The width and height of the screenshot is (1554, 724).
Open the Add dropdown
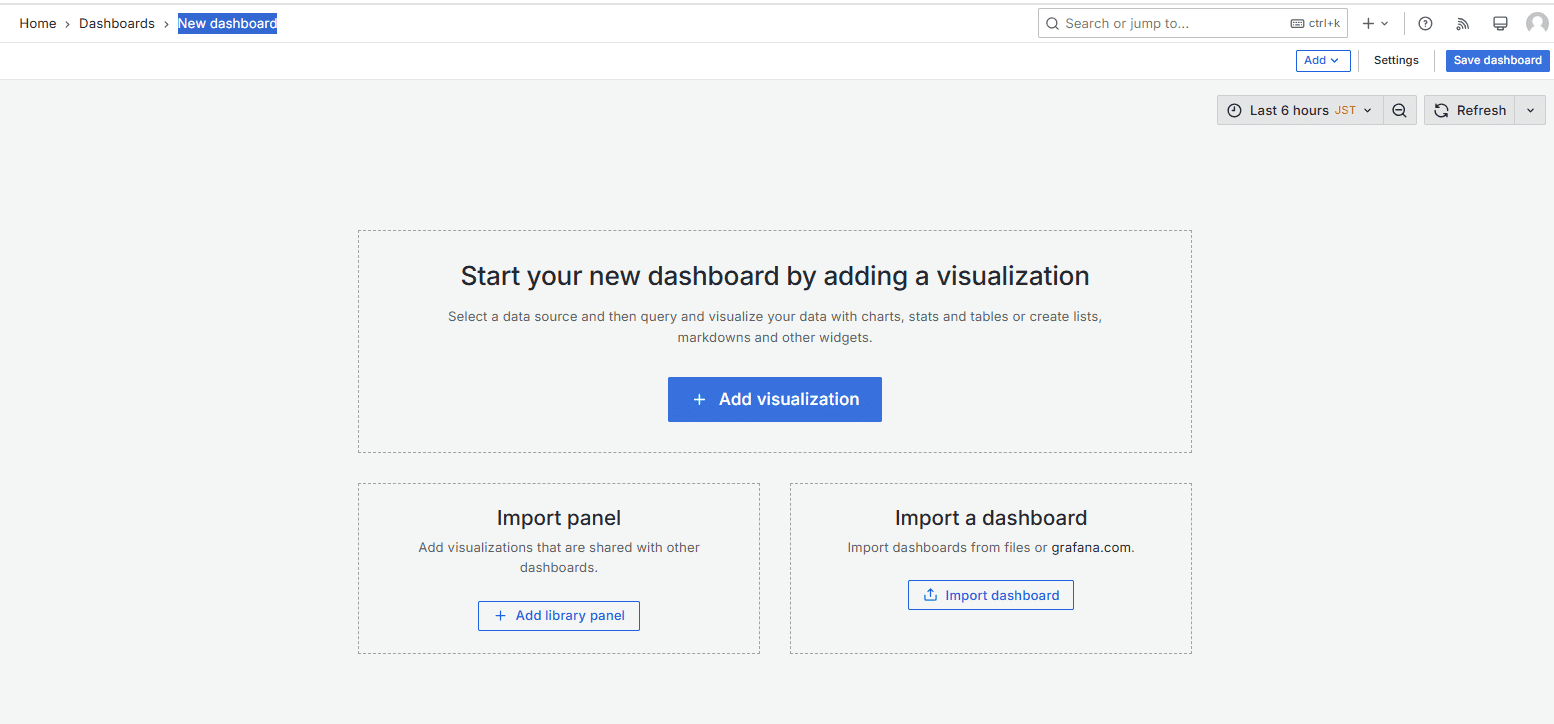coord(1323,61)
